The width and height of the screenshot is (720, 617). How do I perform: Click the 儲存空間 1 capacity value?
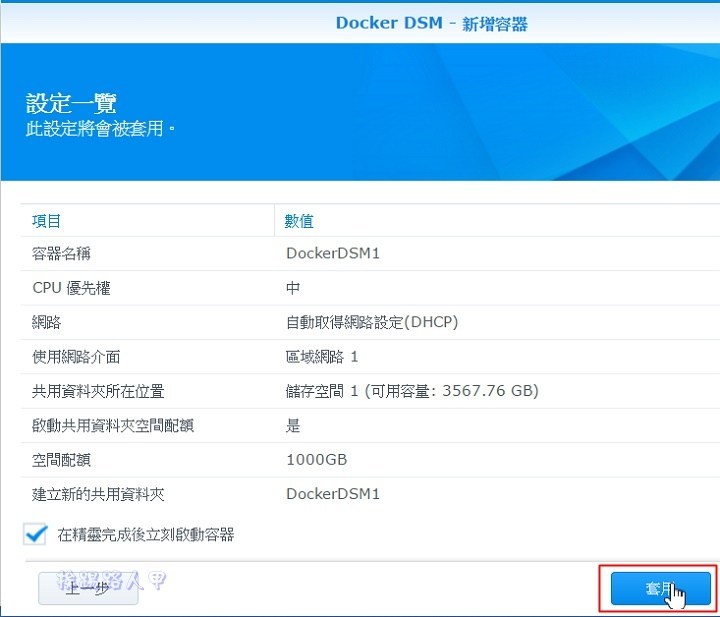(x=412, y=391)
